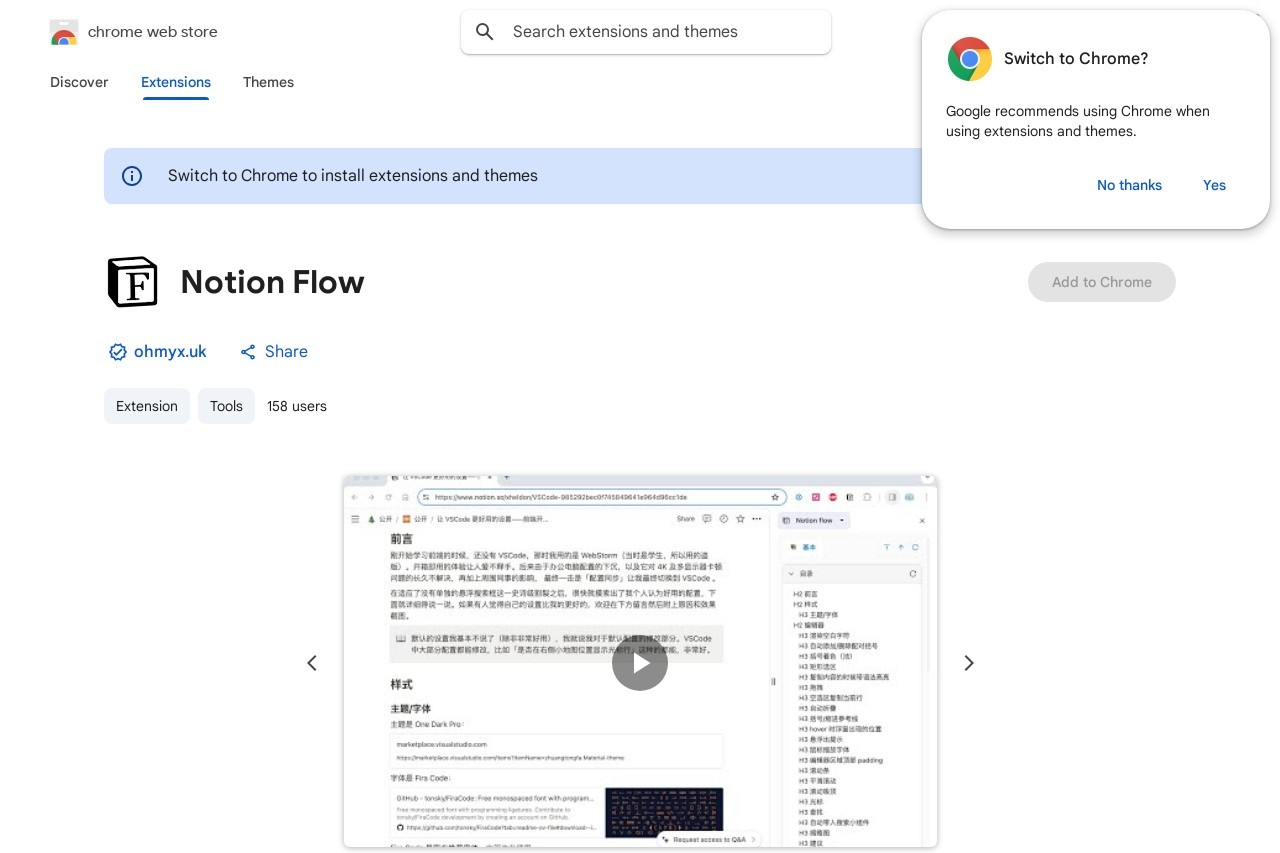Click the search magnifier icon
The height and width of the screenshot is (853, 1280).
click(485, 32)
